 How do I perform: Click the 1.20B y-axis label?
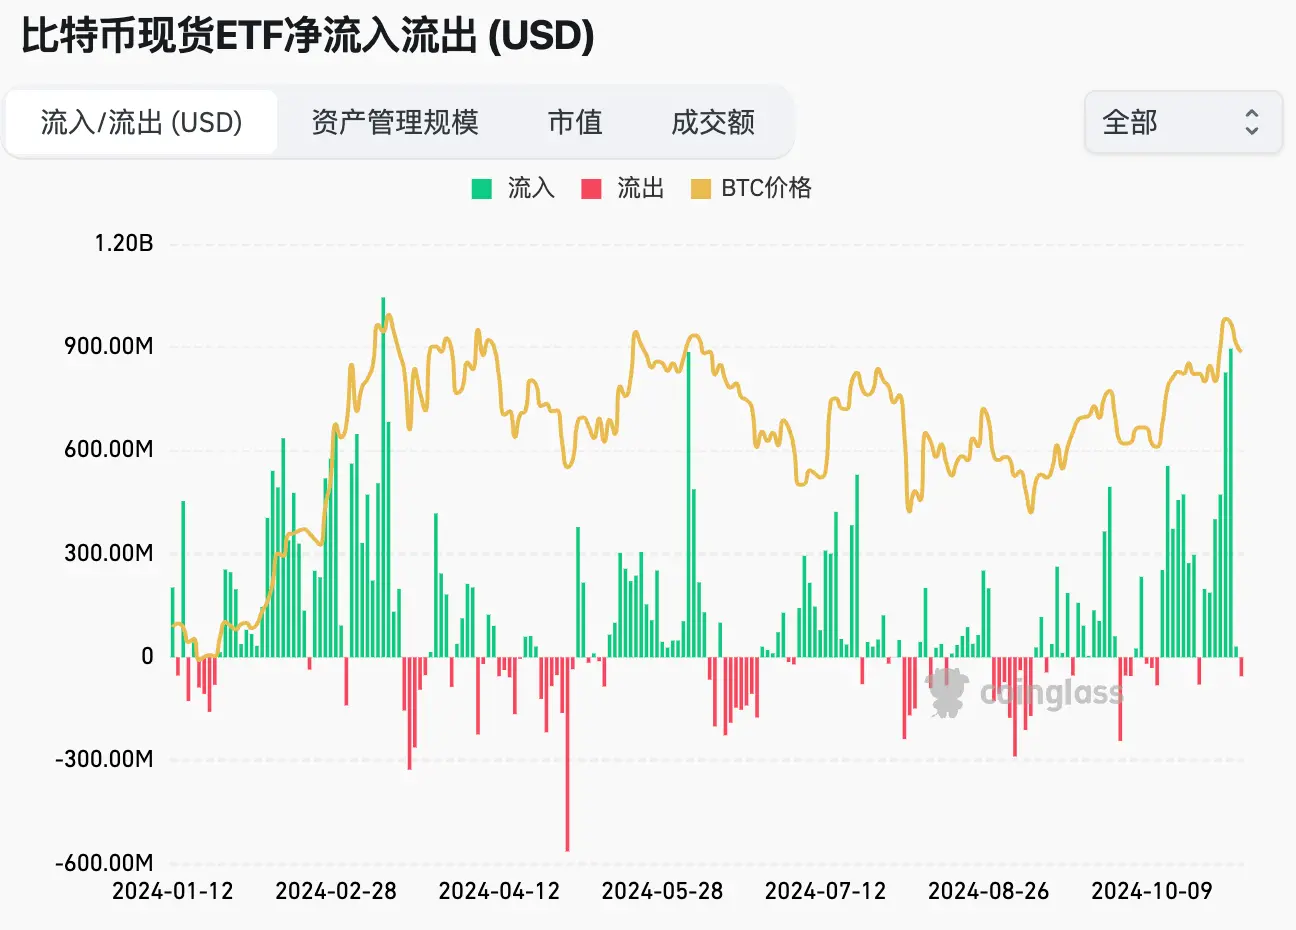(x=124, y=243)
